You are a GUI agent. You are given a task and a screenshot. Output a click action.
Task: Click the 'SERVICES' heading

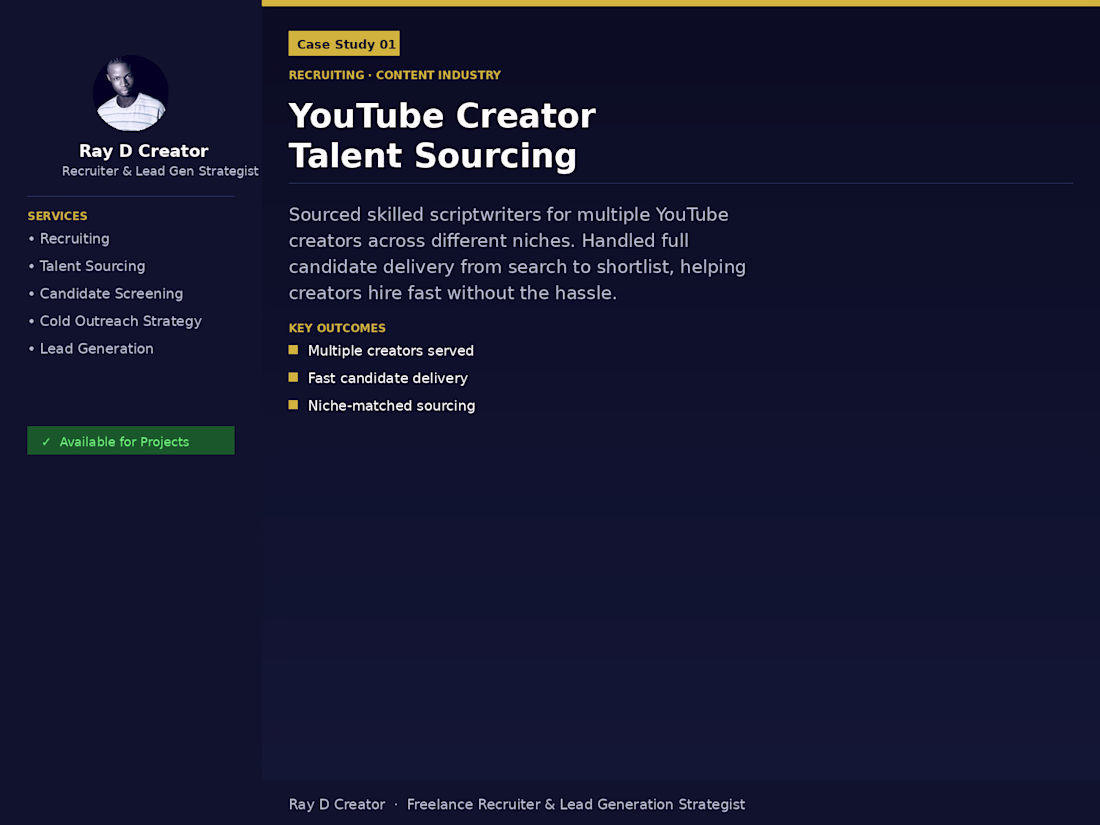58,216
